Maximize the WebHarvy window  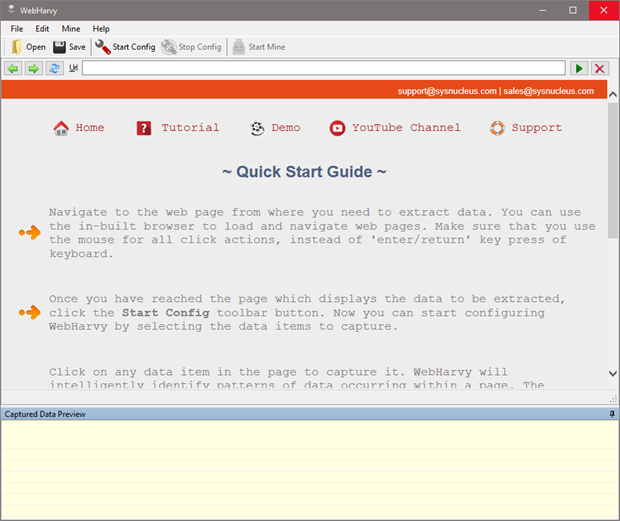click(x=573, y=10)
